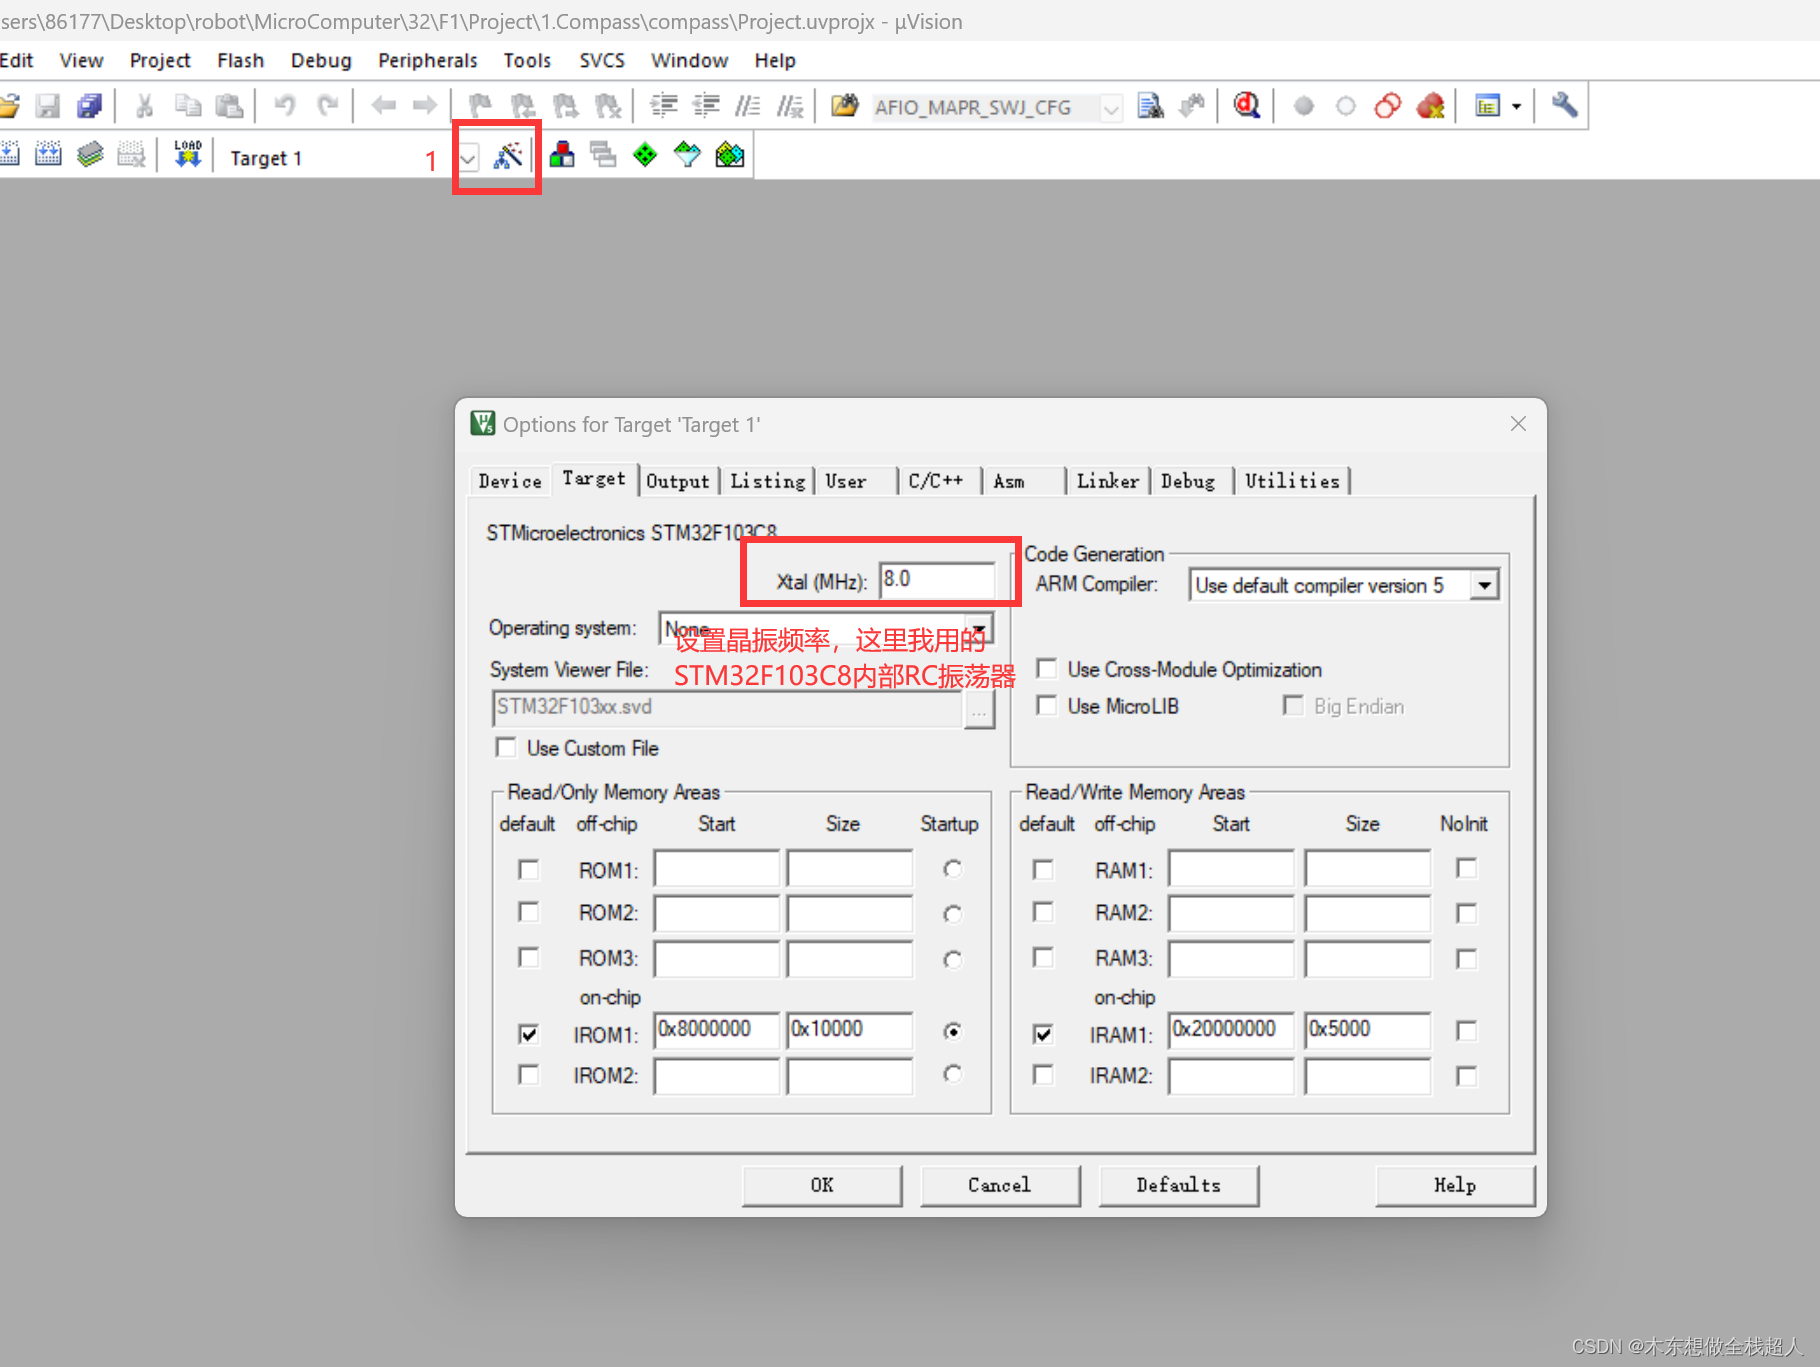Click the Find in Files binoculars-folder icon

click(x=845, y=106)
